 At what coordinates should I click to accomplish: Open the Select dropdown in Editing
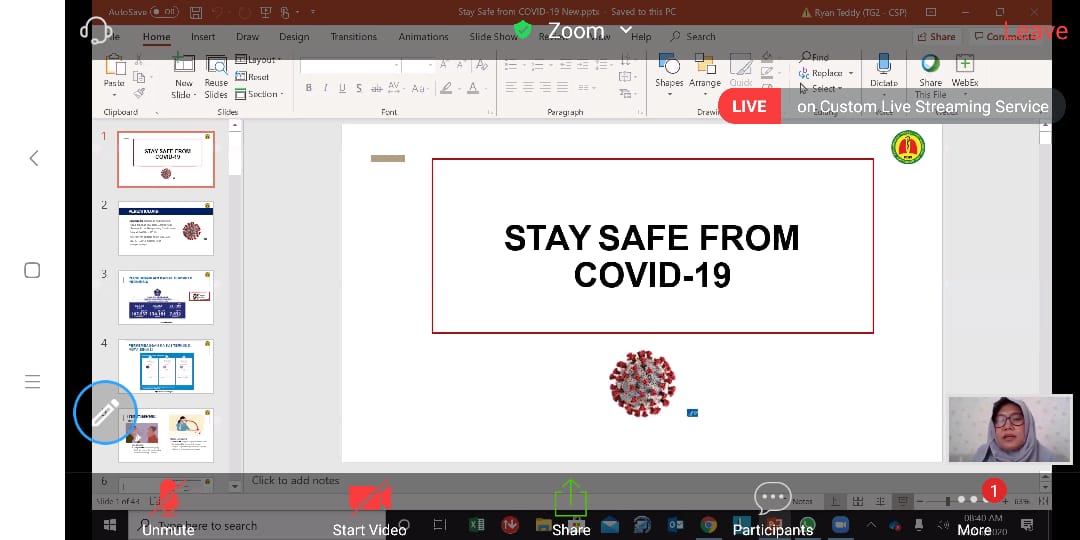coord(820,89)
